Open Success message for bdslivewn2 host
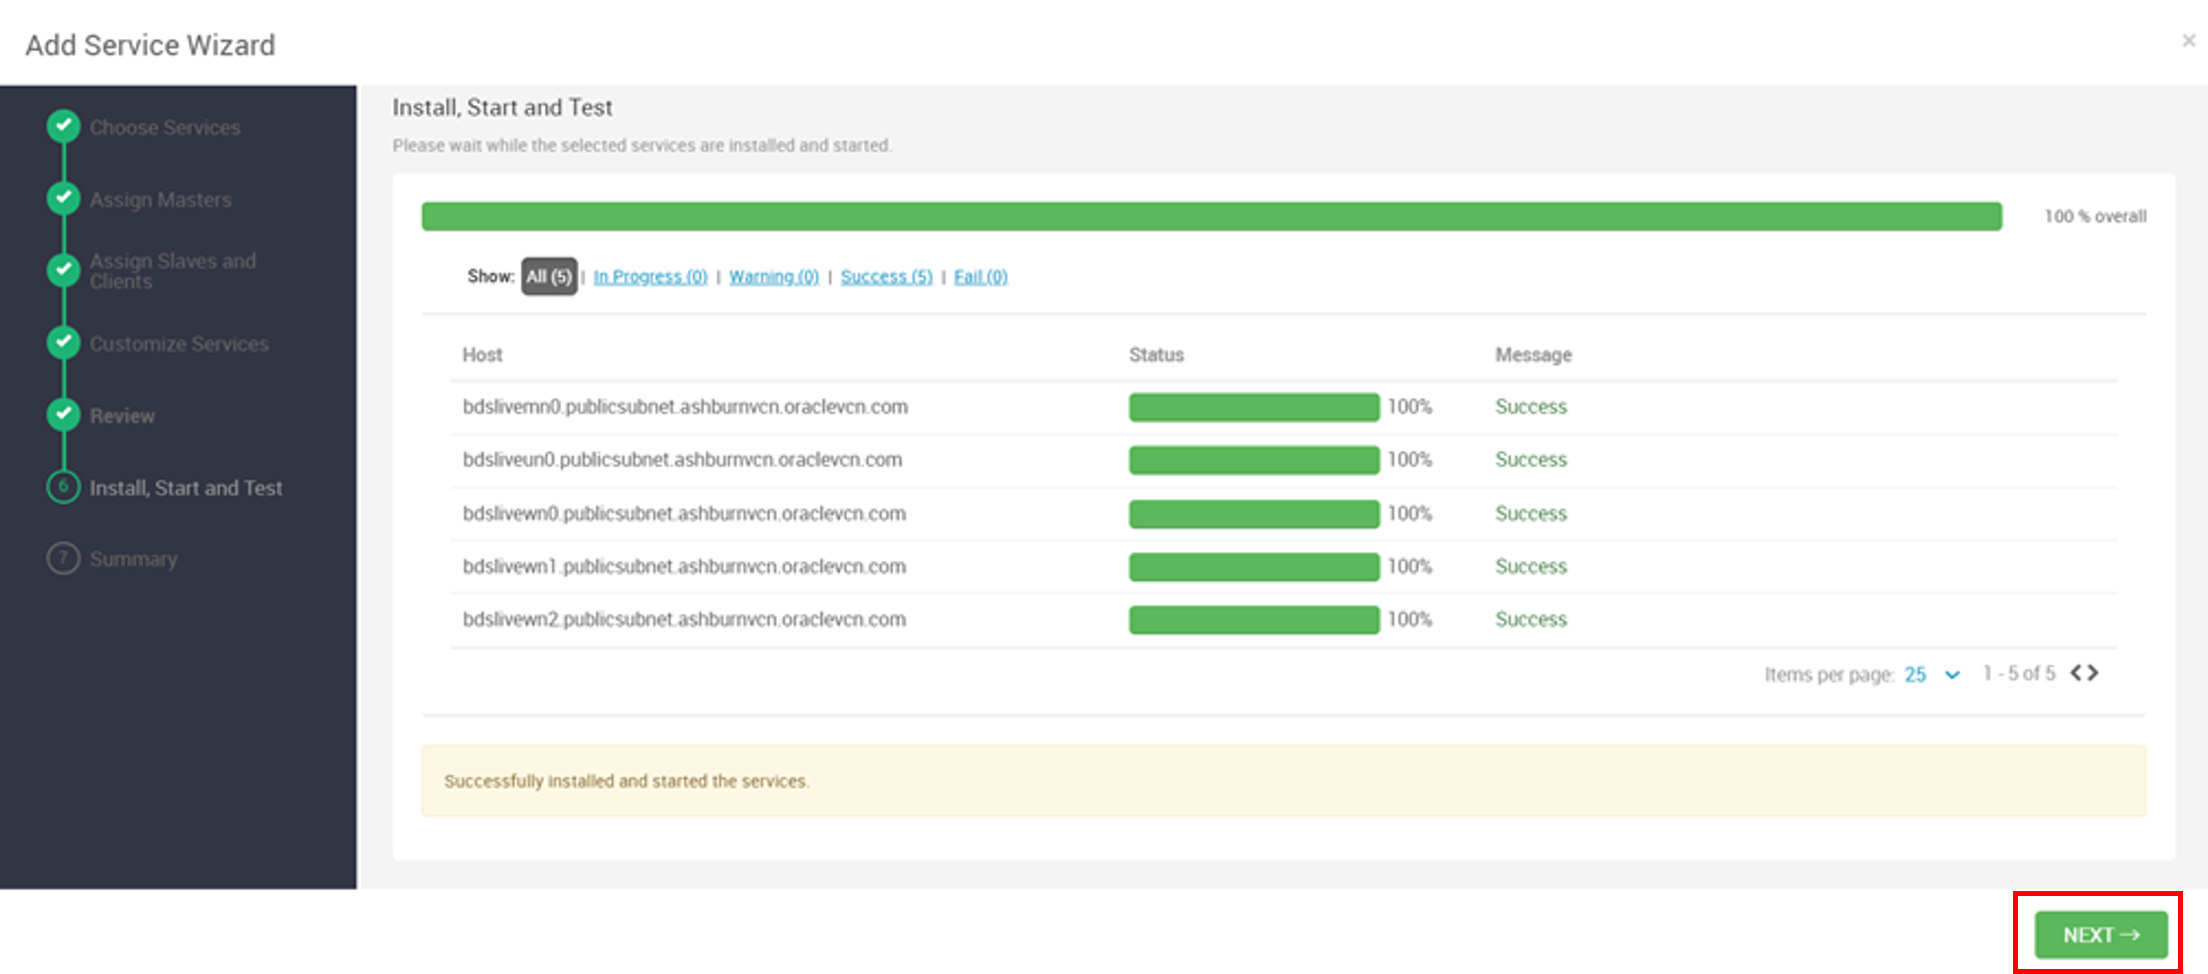Screen dimensions: 2208x974 click(x=1531, y=620)
